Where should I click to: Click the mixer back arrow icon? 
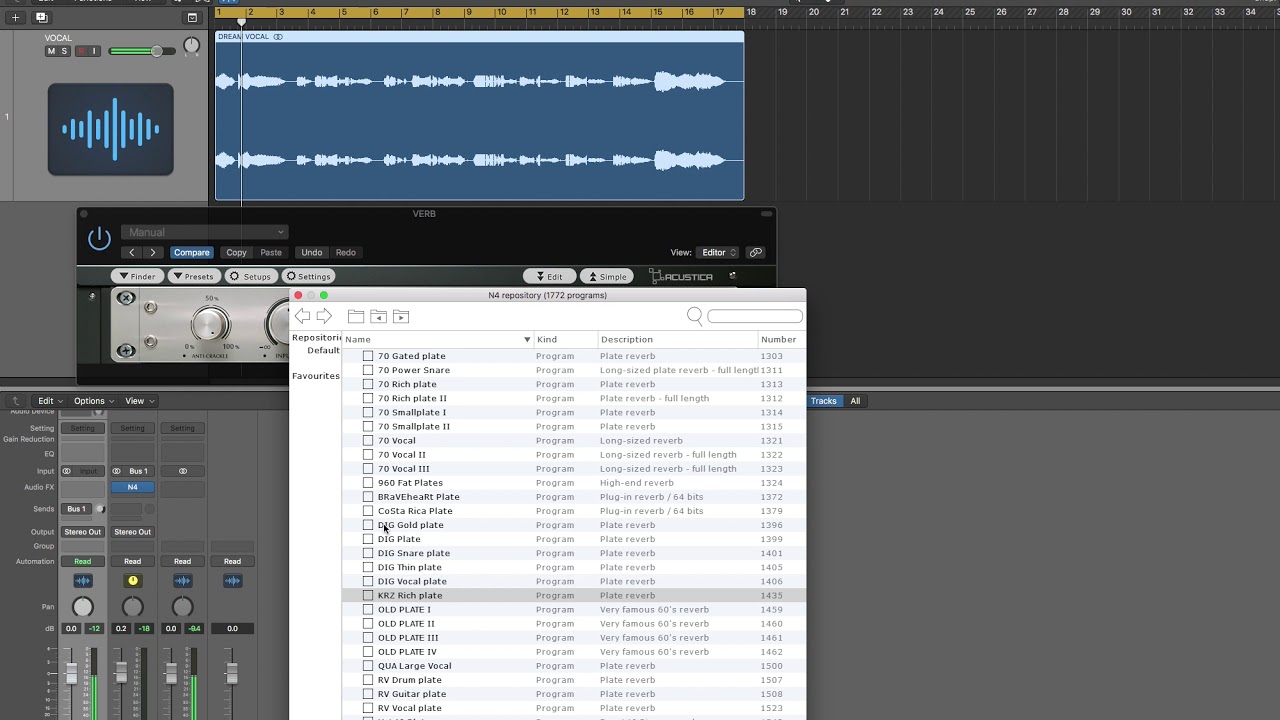click(15, 401)
